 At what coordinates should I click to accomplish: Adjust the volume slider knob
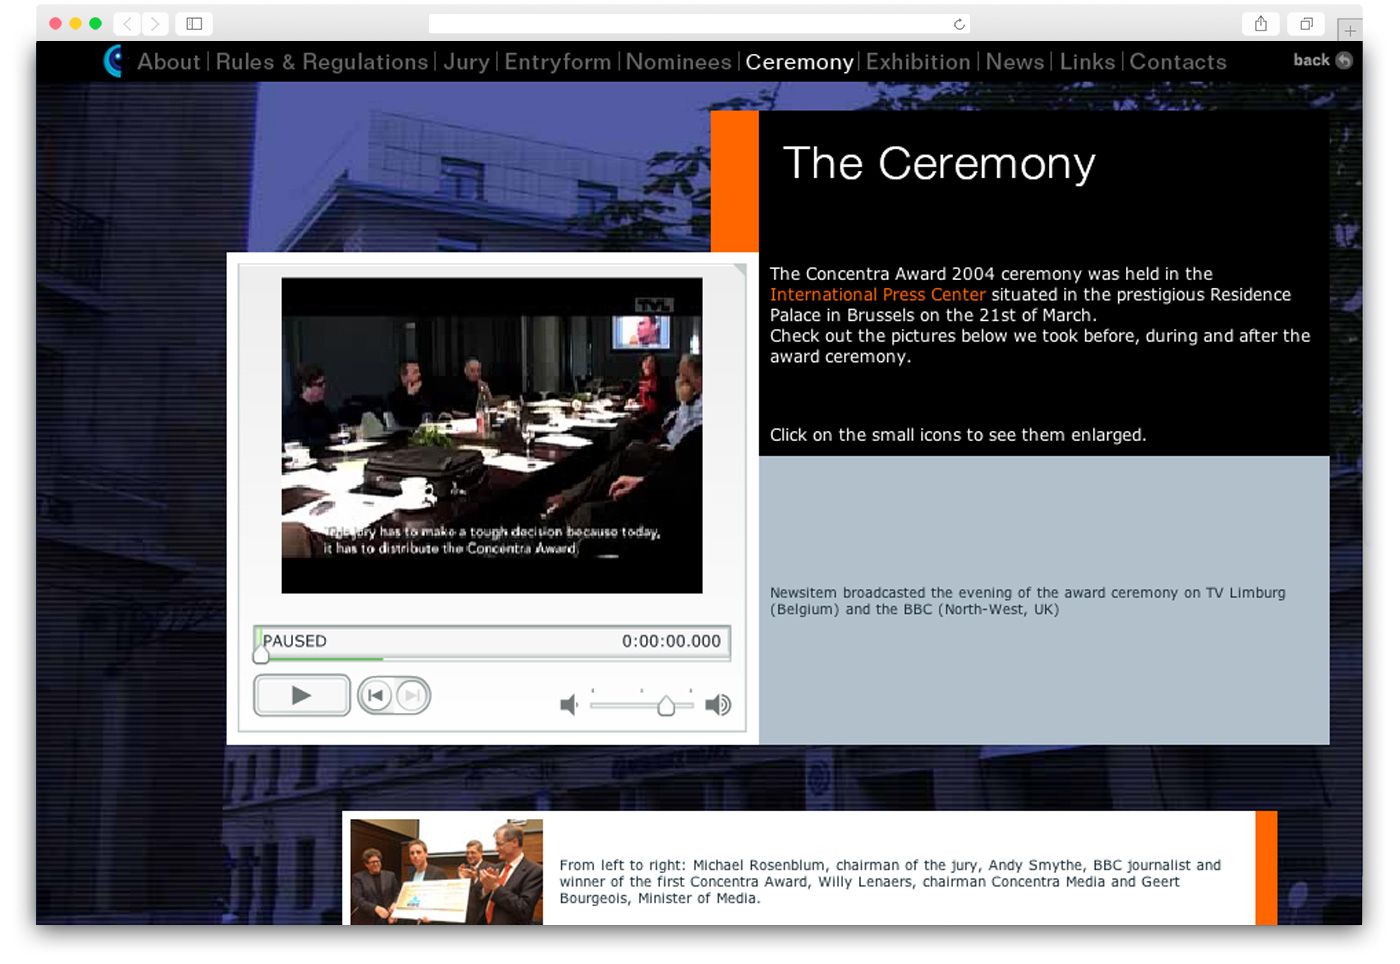[x=666, y=706]
